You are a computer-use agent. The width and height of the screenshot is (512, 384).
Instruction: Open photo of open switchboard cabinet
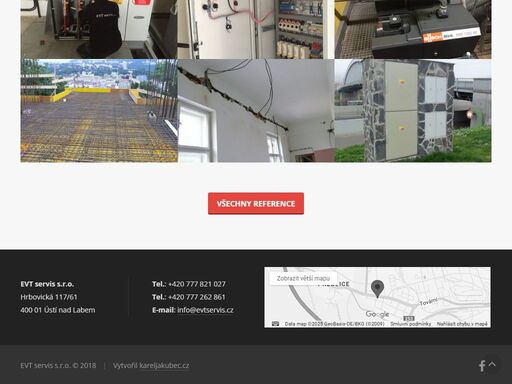(x=256, y=29)
